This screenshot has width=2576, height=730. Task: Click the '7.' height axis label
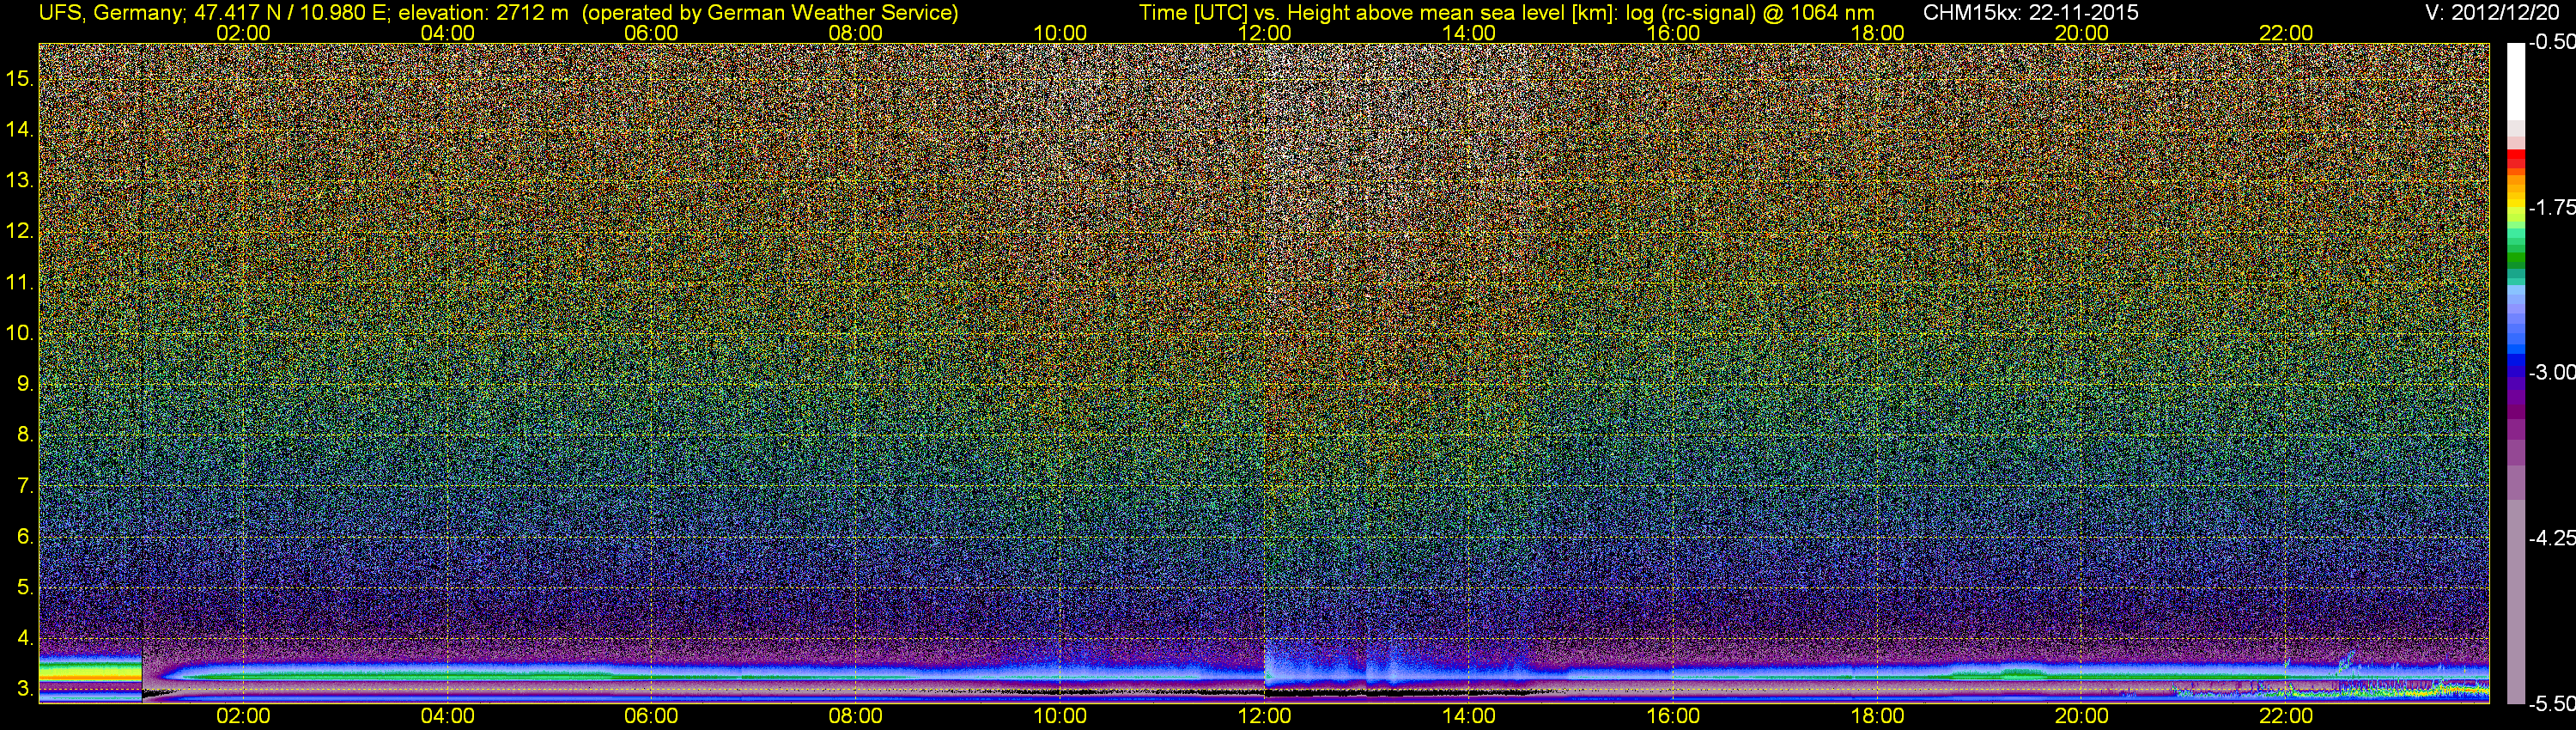26,486
